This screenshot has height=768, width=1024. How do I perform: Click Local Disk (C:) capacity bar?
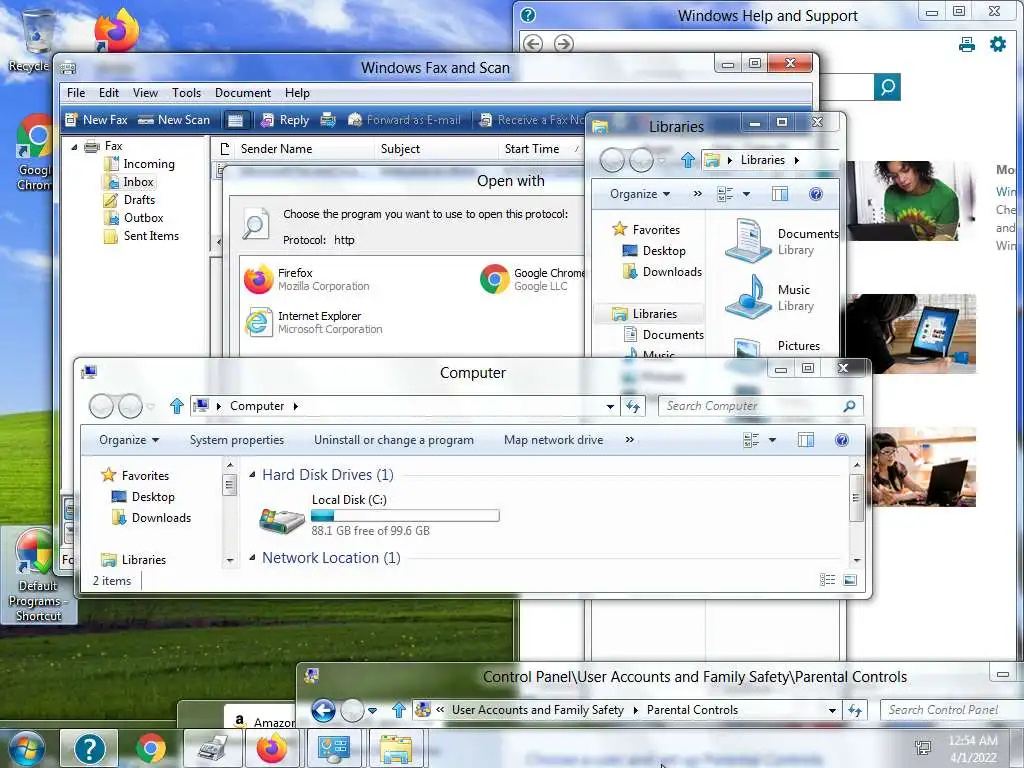coord(405,516)
